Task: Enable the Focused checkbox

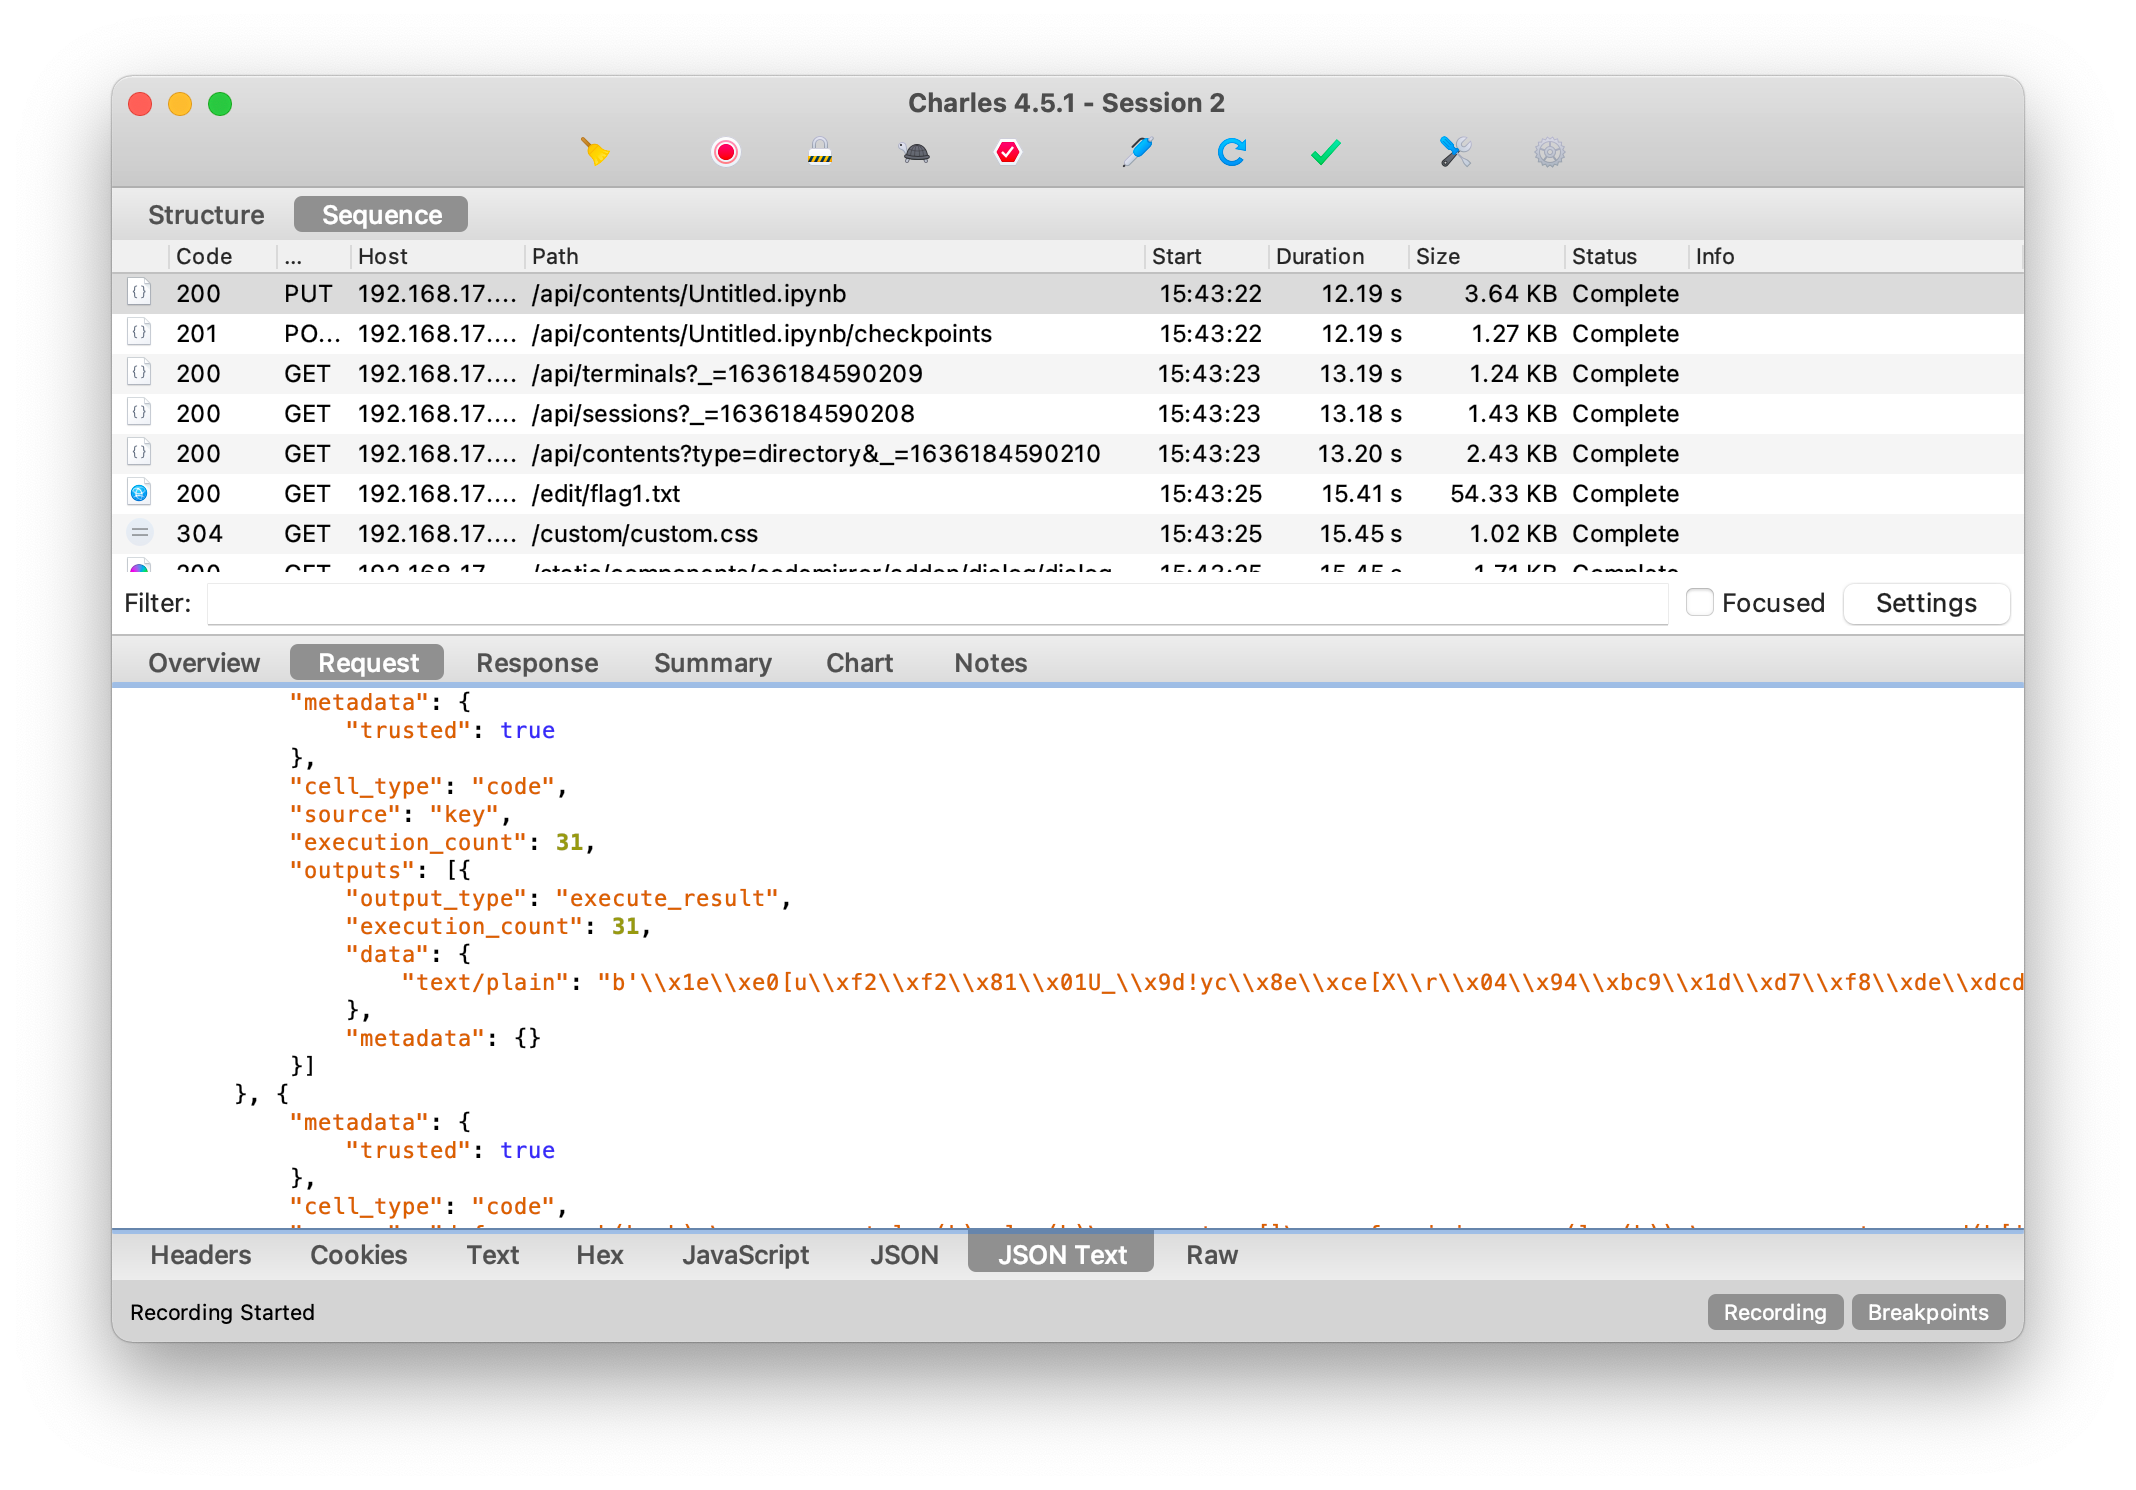Action: pos(1700,603)
